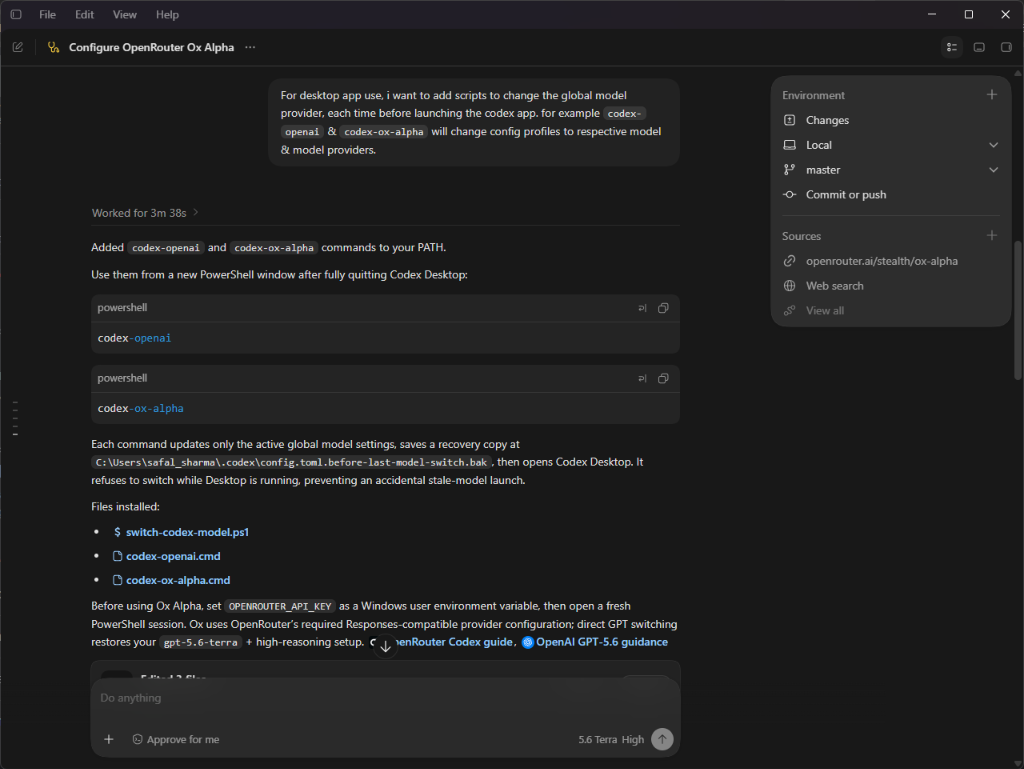
Task: Open the codex-ox-alpha.cmd file link
Action: point(178,580)
